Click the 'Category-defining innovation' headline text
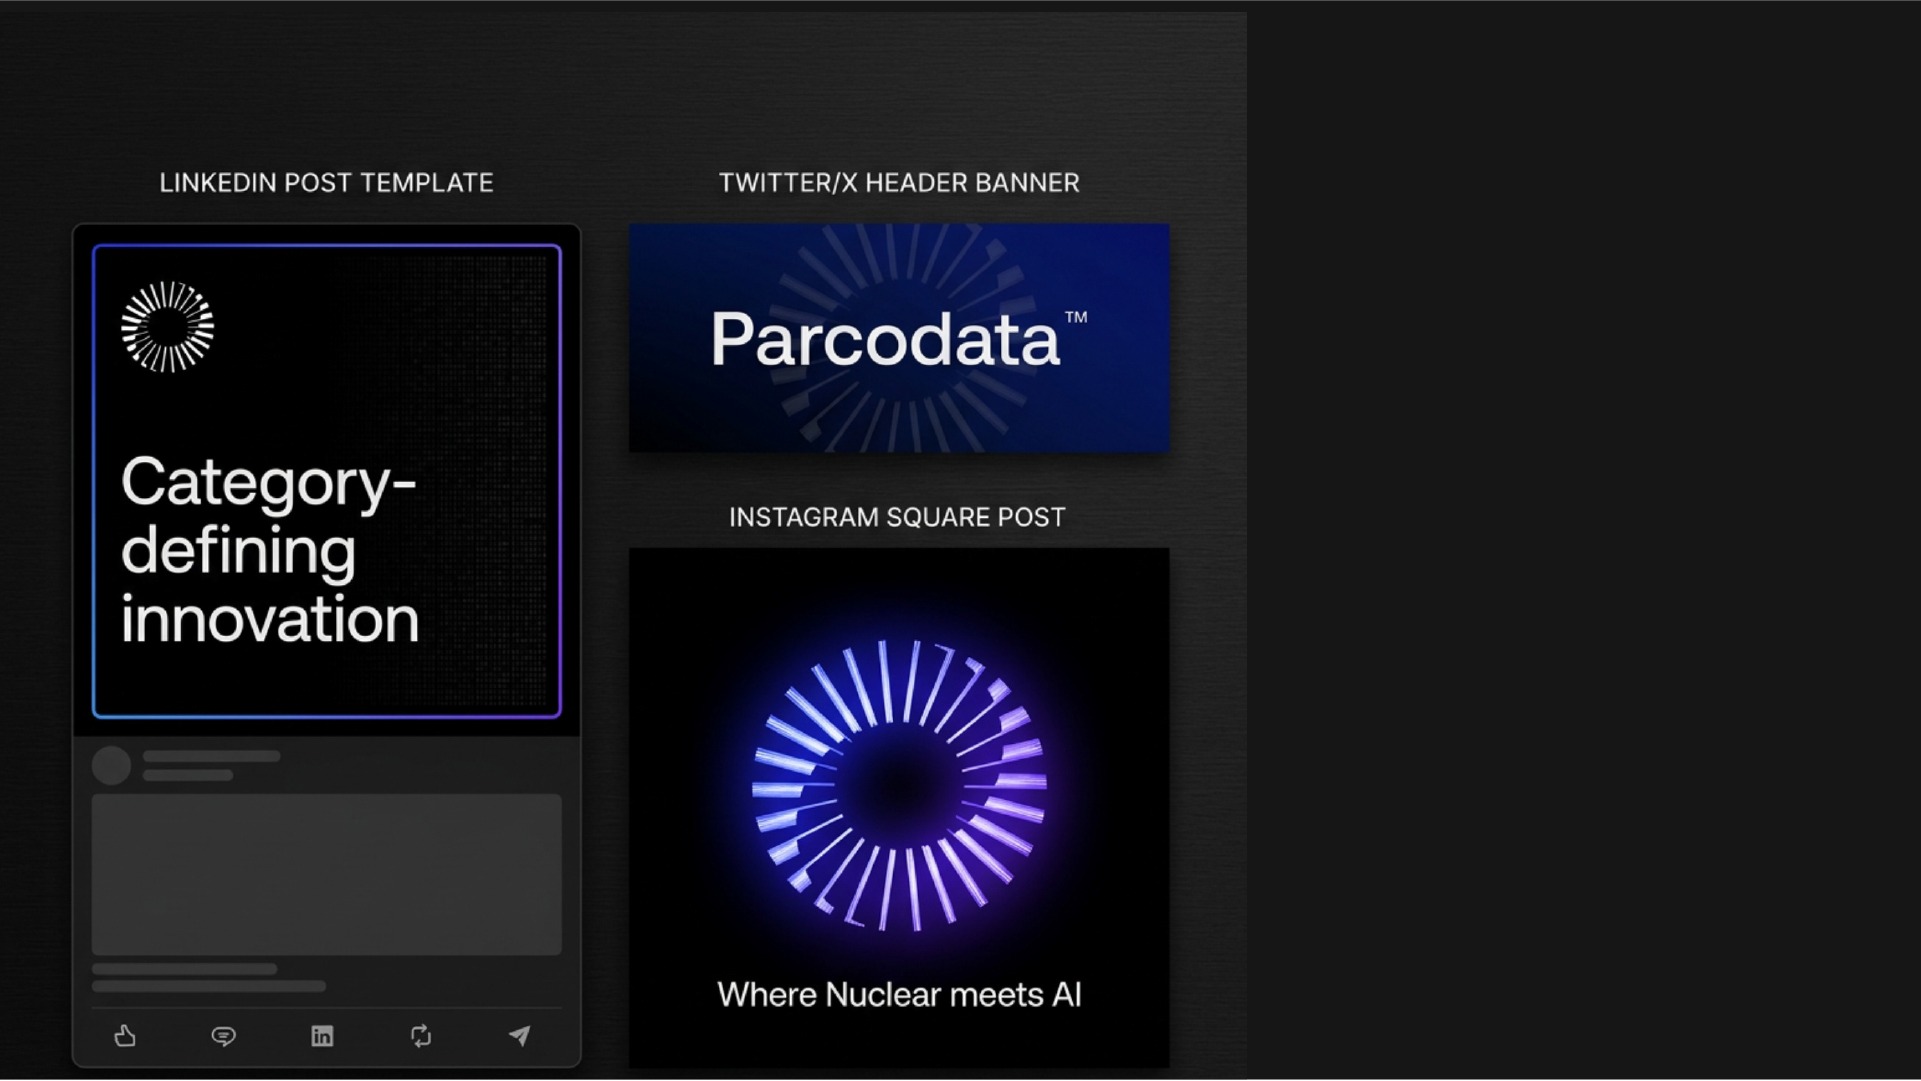This screenshot has height=1081, width=1921. [270, 550]
